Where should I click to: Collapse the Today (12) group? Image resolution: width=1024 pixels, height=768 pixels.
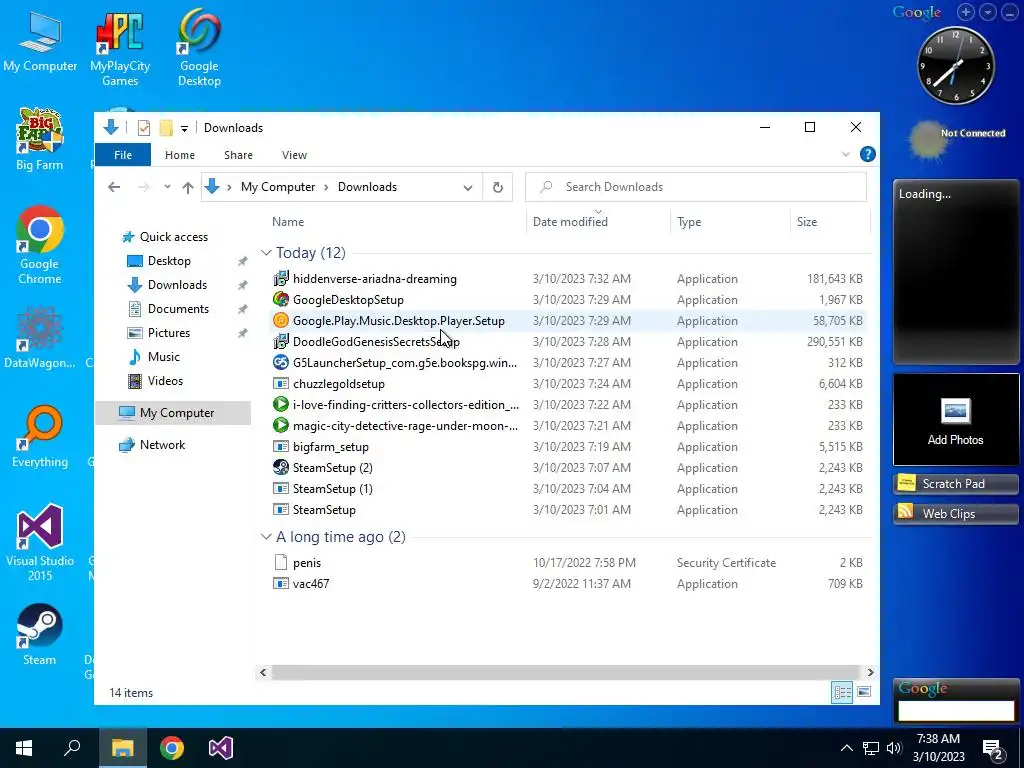click(266, 253)
